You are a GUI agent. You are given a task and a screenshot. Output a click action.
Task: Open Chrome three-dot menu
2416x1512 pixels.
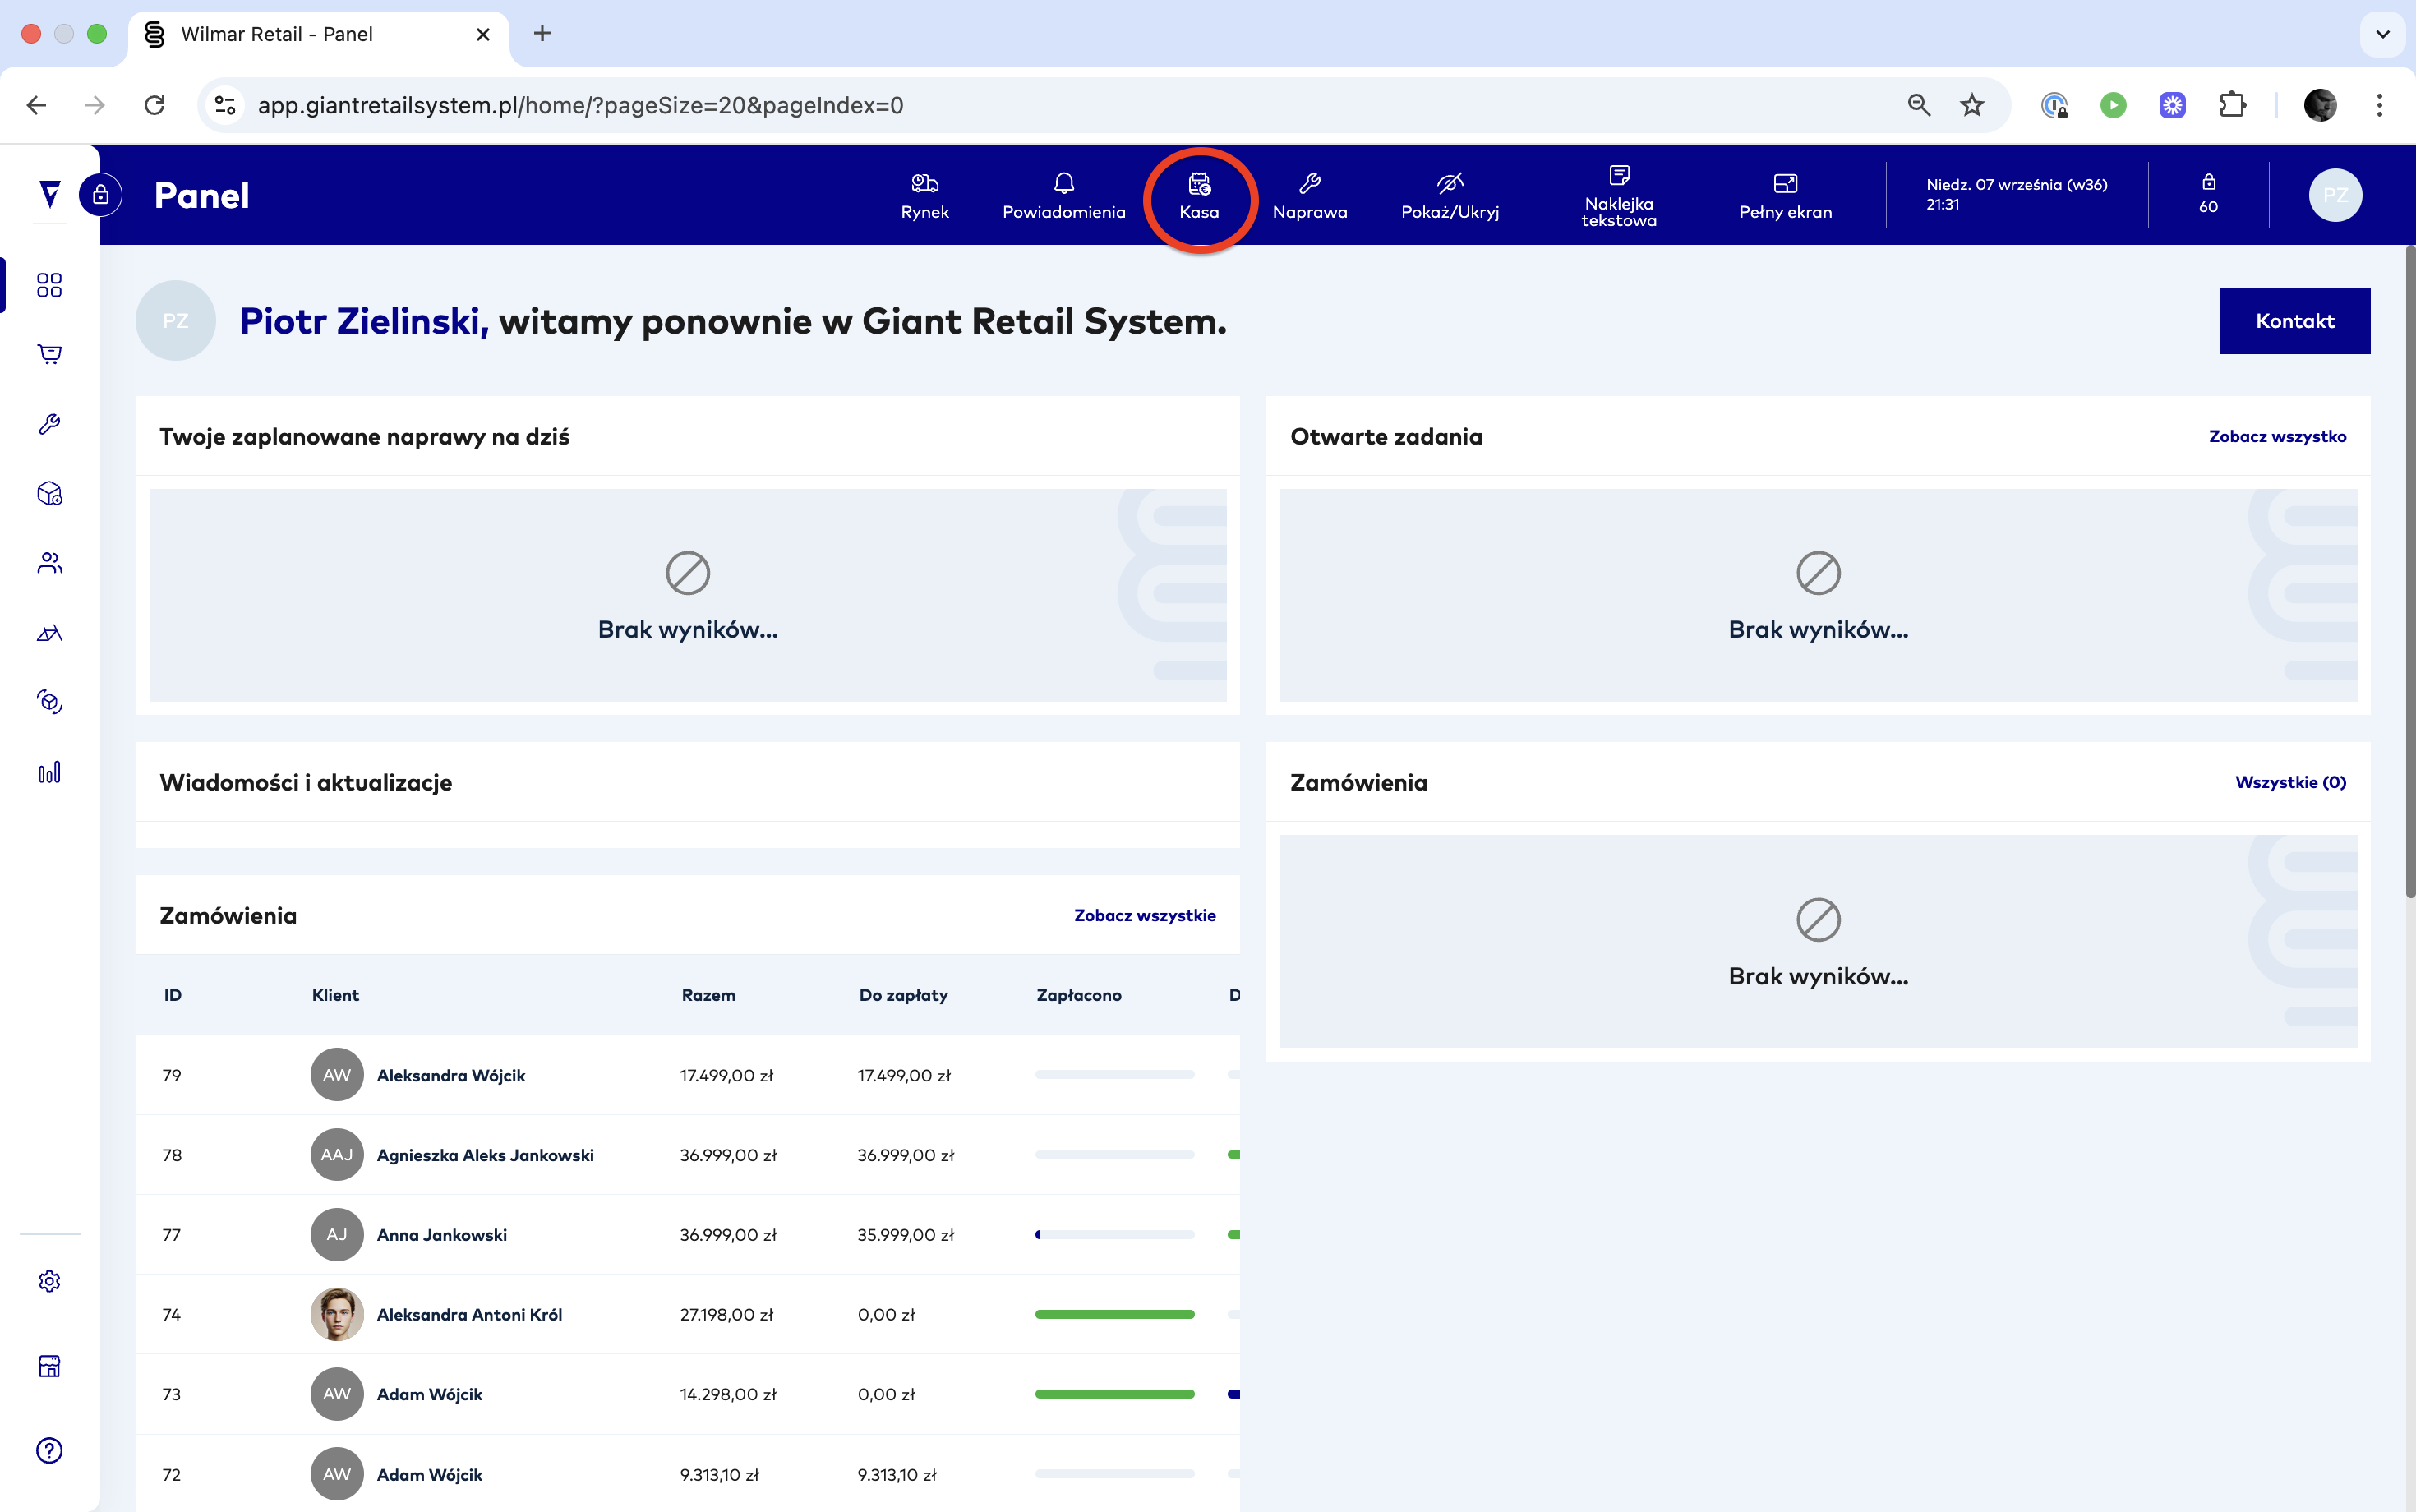coord(2379,105)
